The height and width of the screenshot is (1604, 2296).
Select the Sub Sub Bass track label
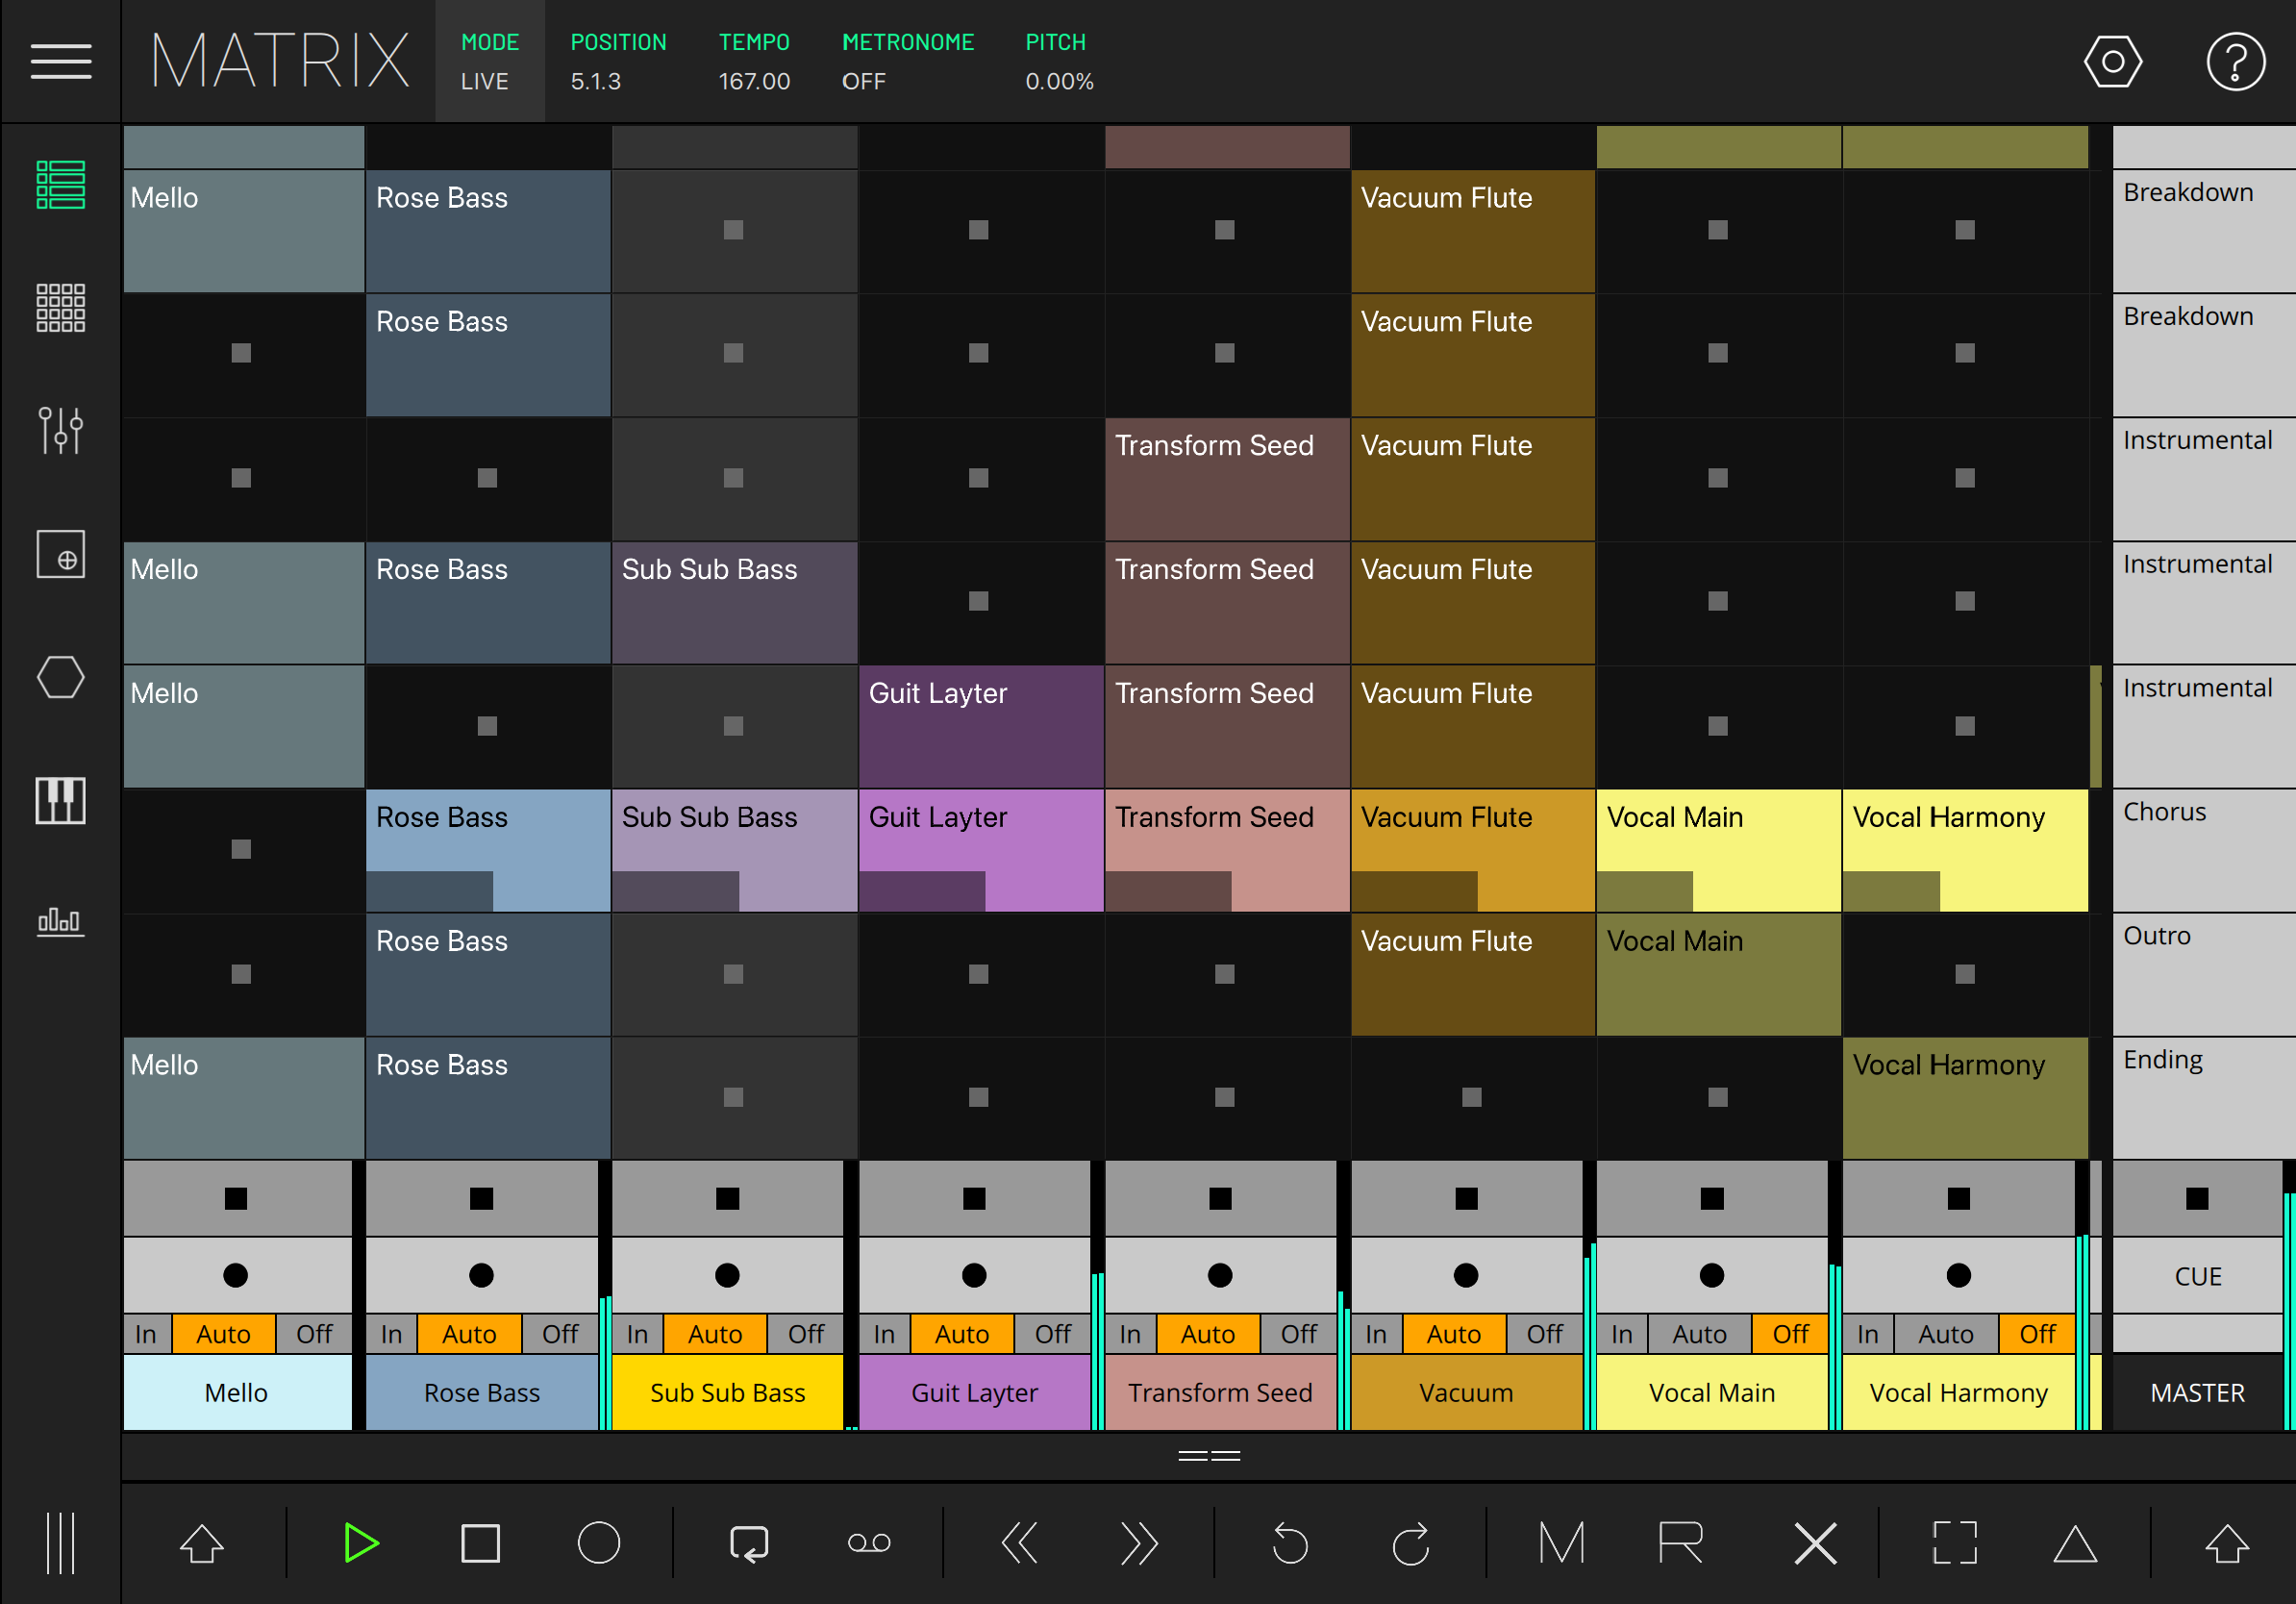[x=727, y=1392]
